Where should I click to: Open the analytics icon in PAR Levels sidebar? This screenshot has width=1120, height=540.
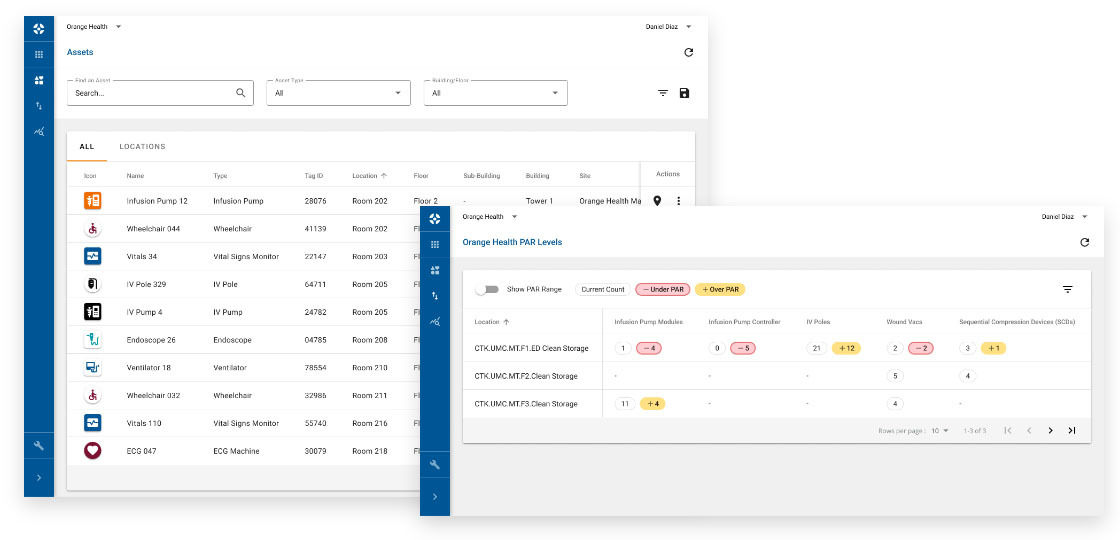(435, 321)
